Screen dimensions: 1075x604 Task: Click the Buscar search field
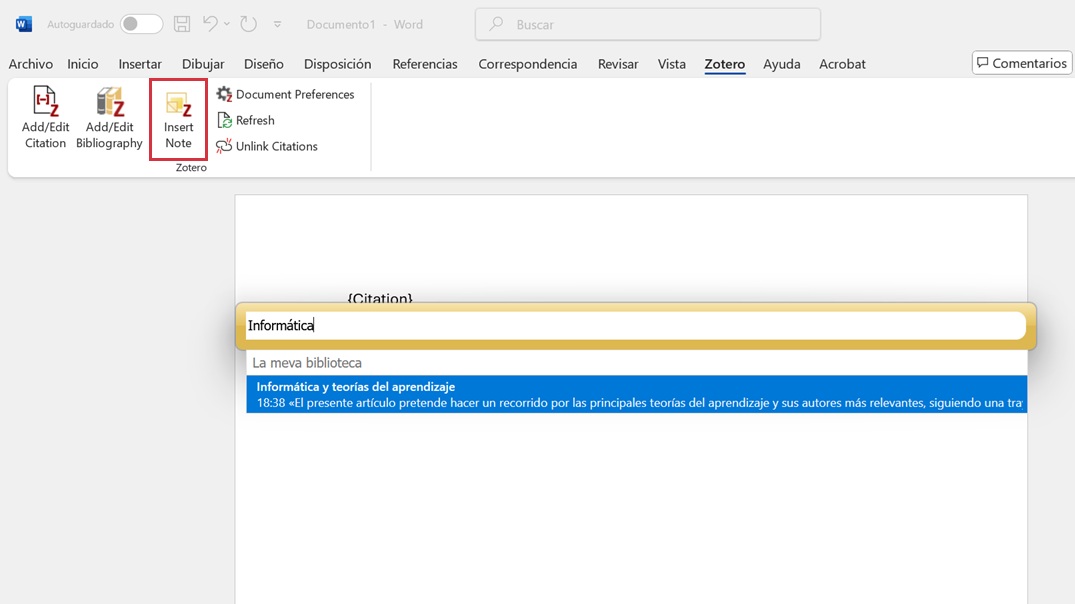click(x=647, y=25)
